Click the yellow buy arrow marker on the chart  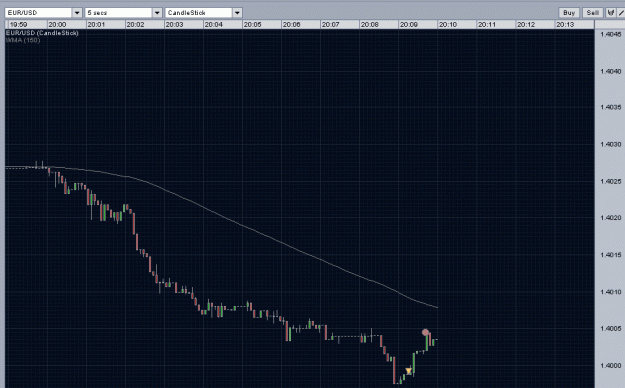[x=409, y=371]
